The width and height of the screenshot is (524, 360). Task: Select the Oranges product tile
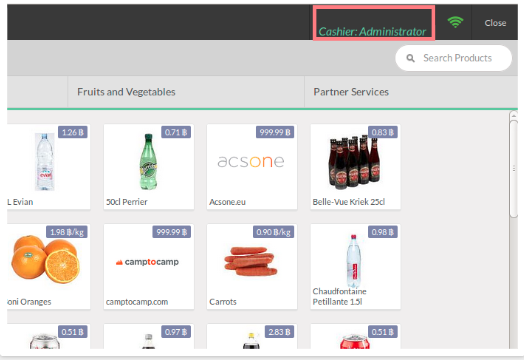pos(48,267)
